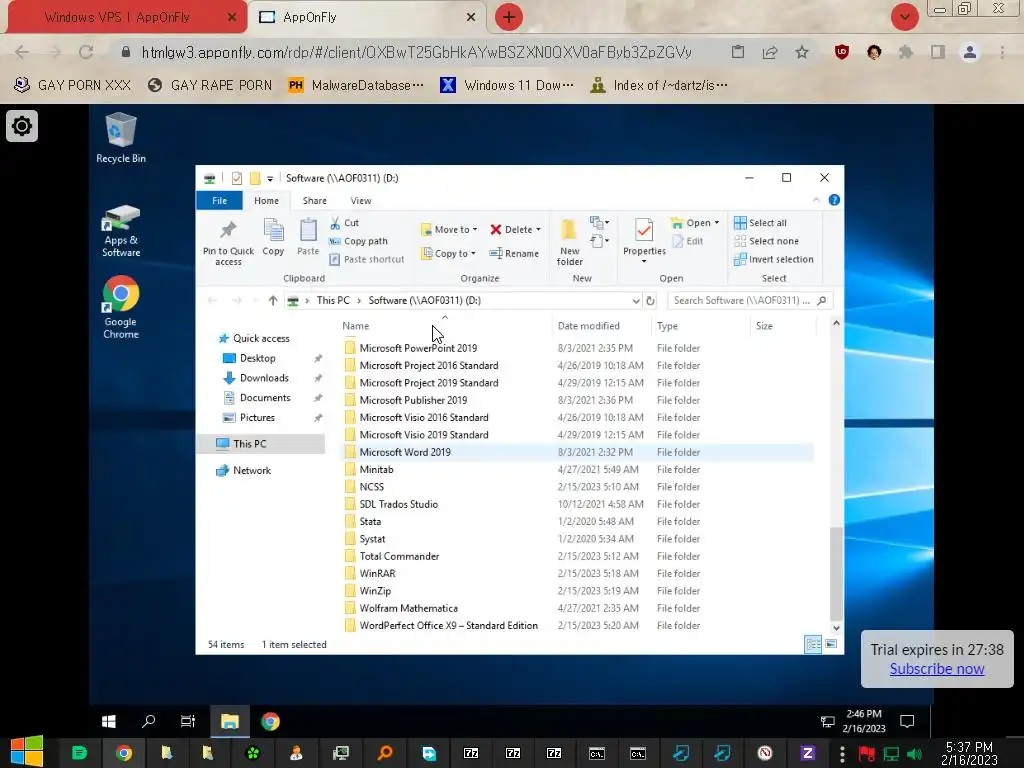
Task: Click Select none in ribbon
Action: point(766,241)
